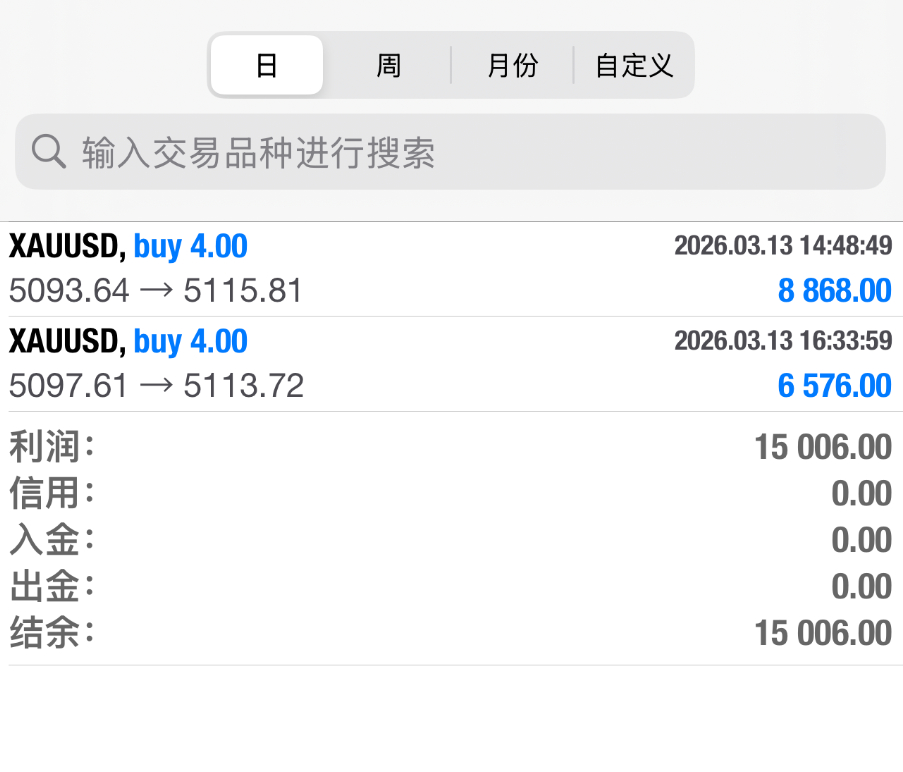Tap the 信用 value 0.00
Screen dimensions: 903x772
(862, 493)
